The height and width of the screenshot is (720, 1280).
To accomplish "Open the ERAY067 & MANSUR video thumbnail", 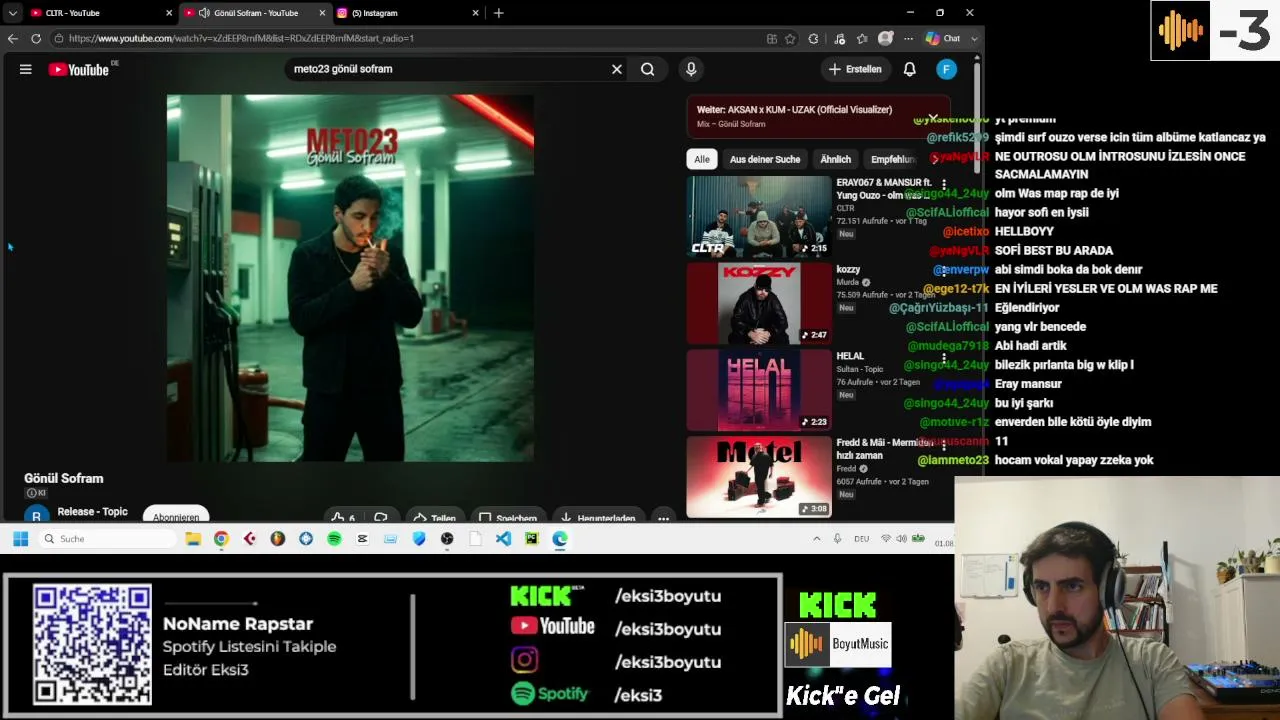I will (759, 217).
